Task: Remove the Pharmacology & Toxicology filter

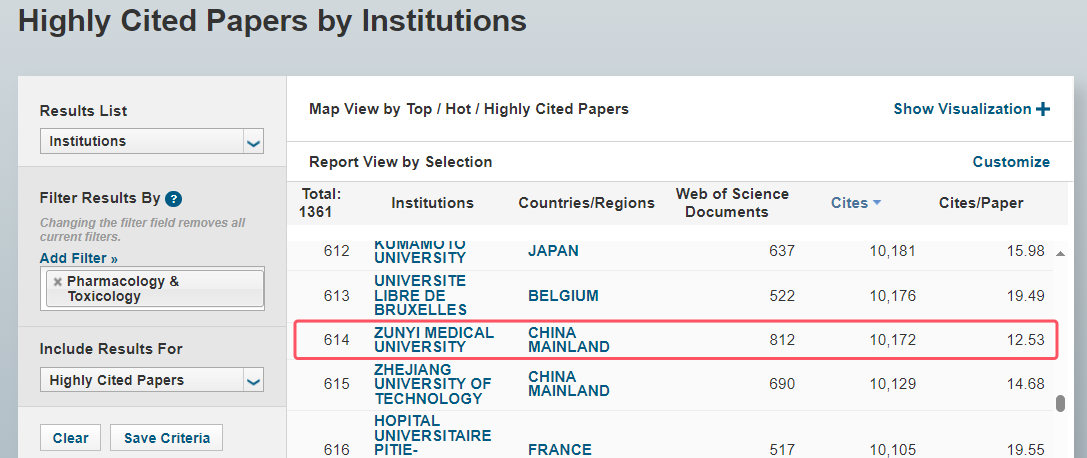Action: click(58, 282)
